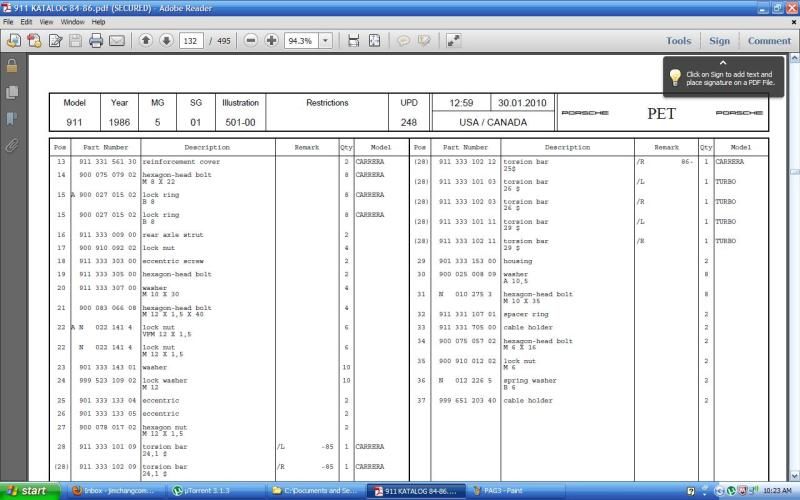Switch to Inbox browser taskbar item
This screenshot has height=500, width=800.
(116, 491)
